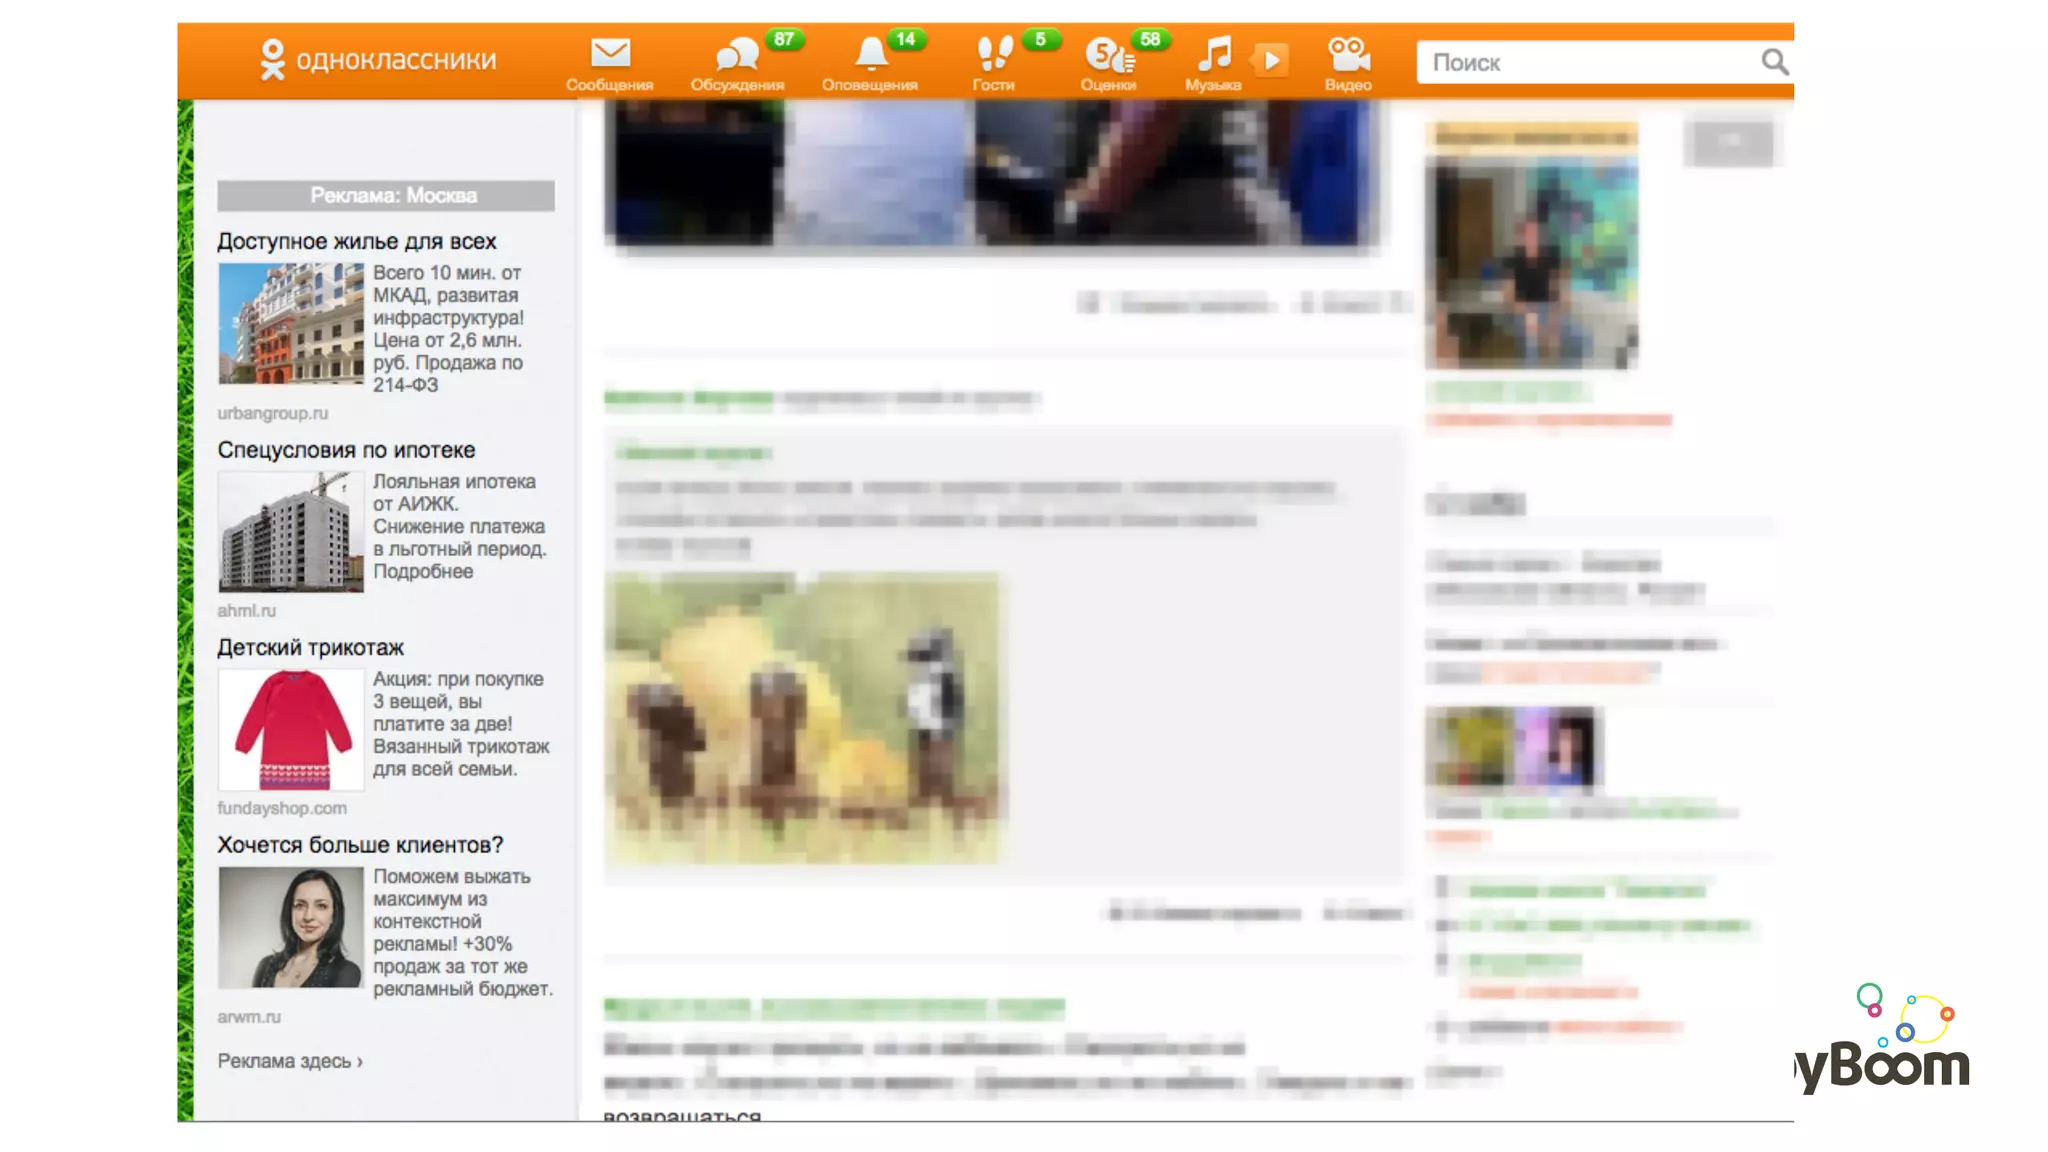Click the Реклама здесь link
Image resolution: width=2048 pixels, height=1152 pixels.
(x=290, y=1061)
